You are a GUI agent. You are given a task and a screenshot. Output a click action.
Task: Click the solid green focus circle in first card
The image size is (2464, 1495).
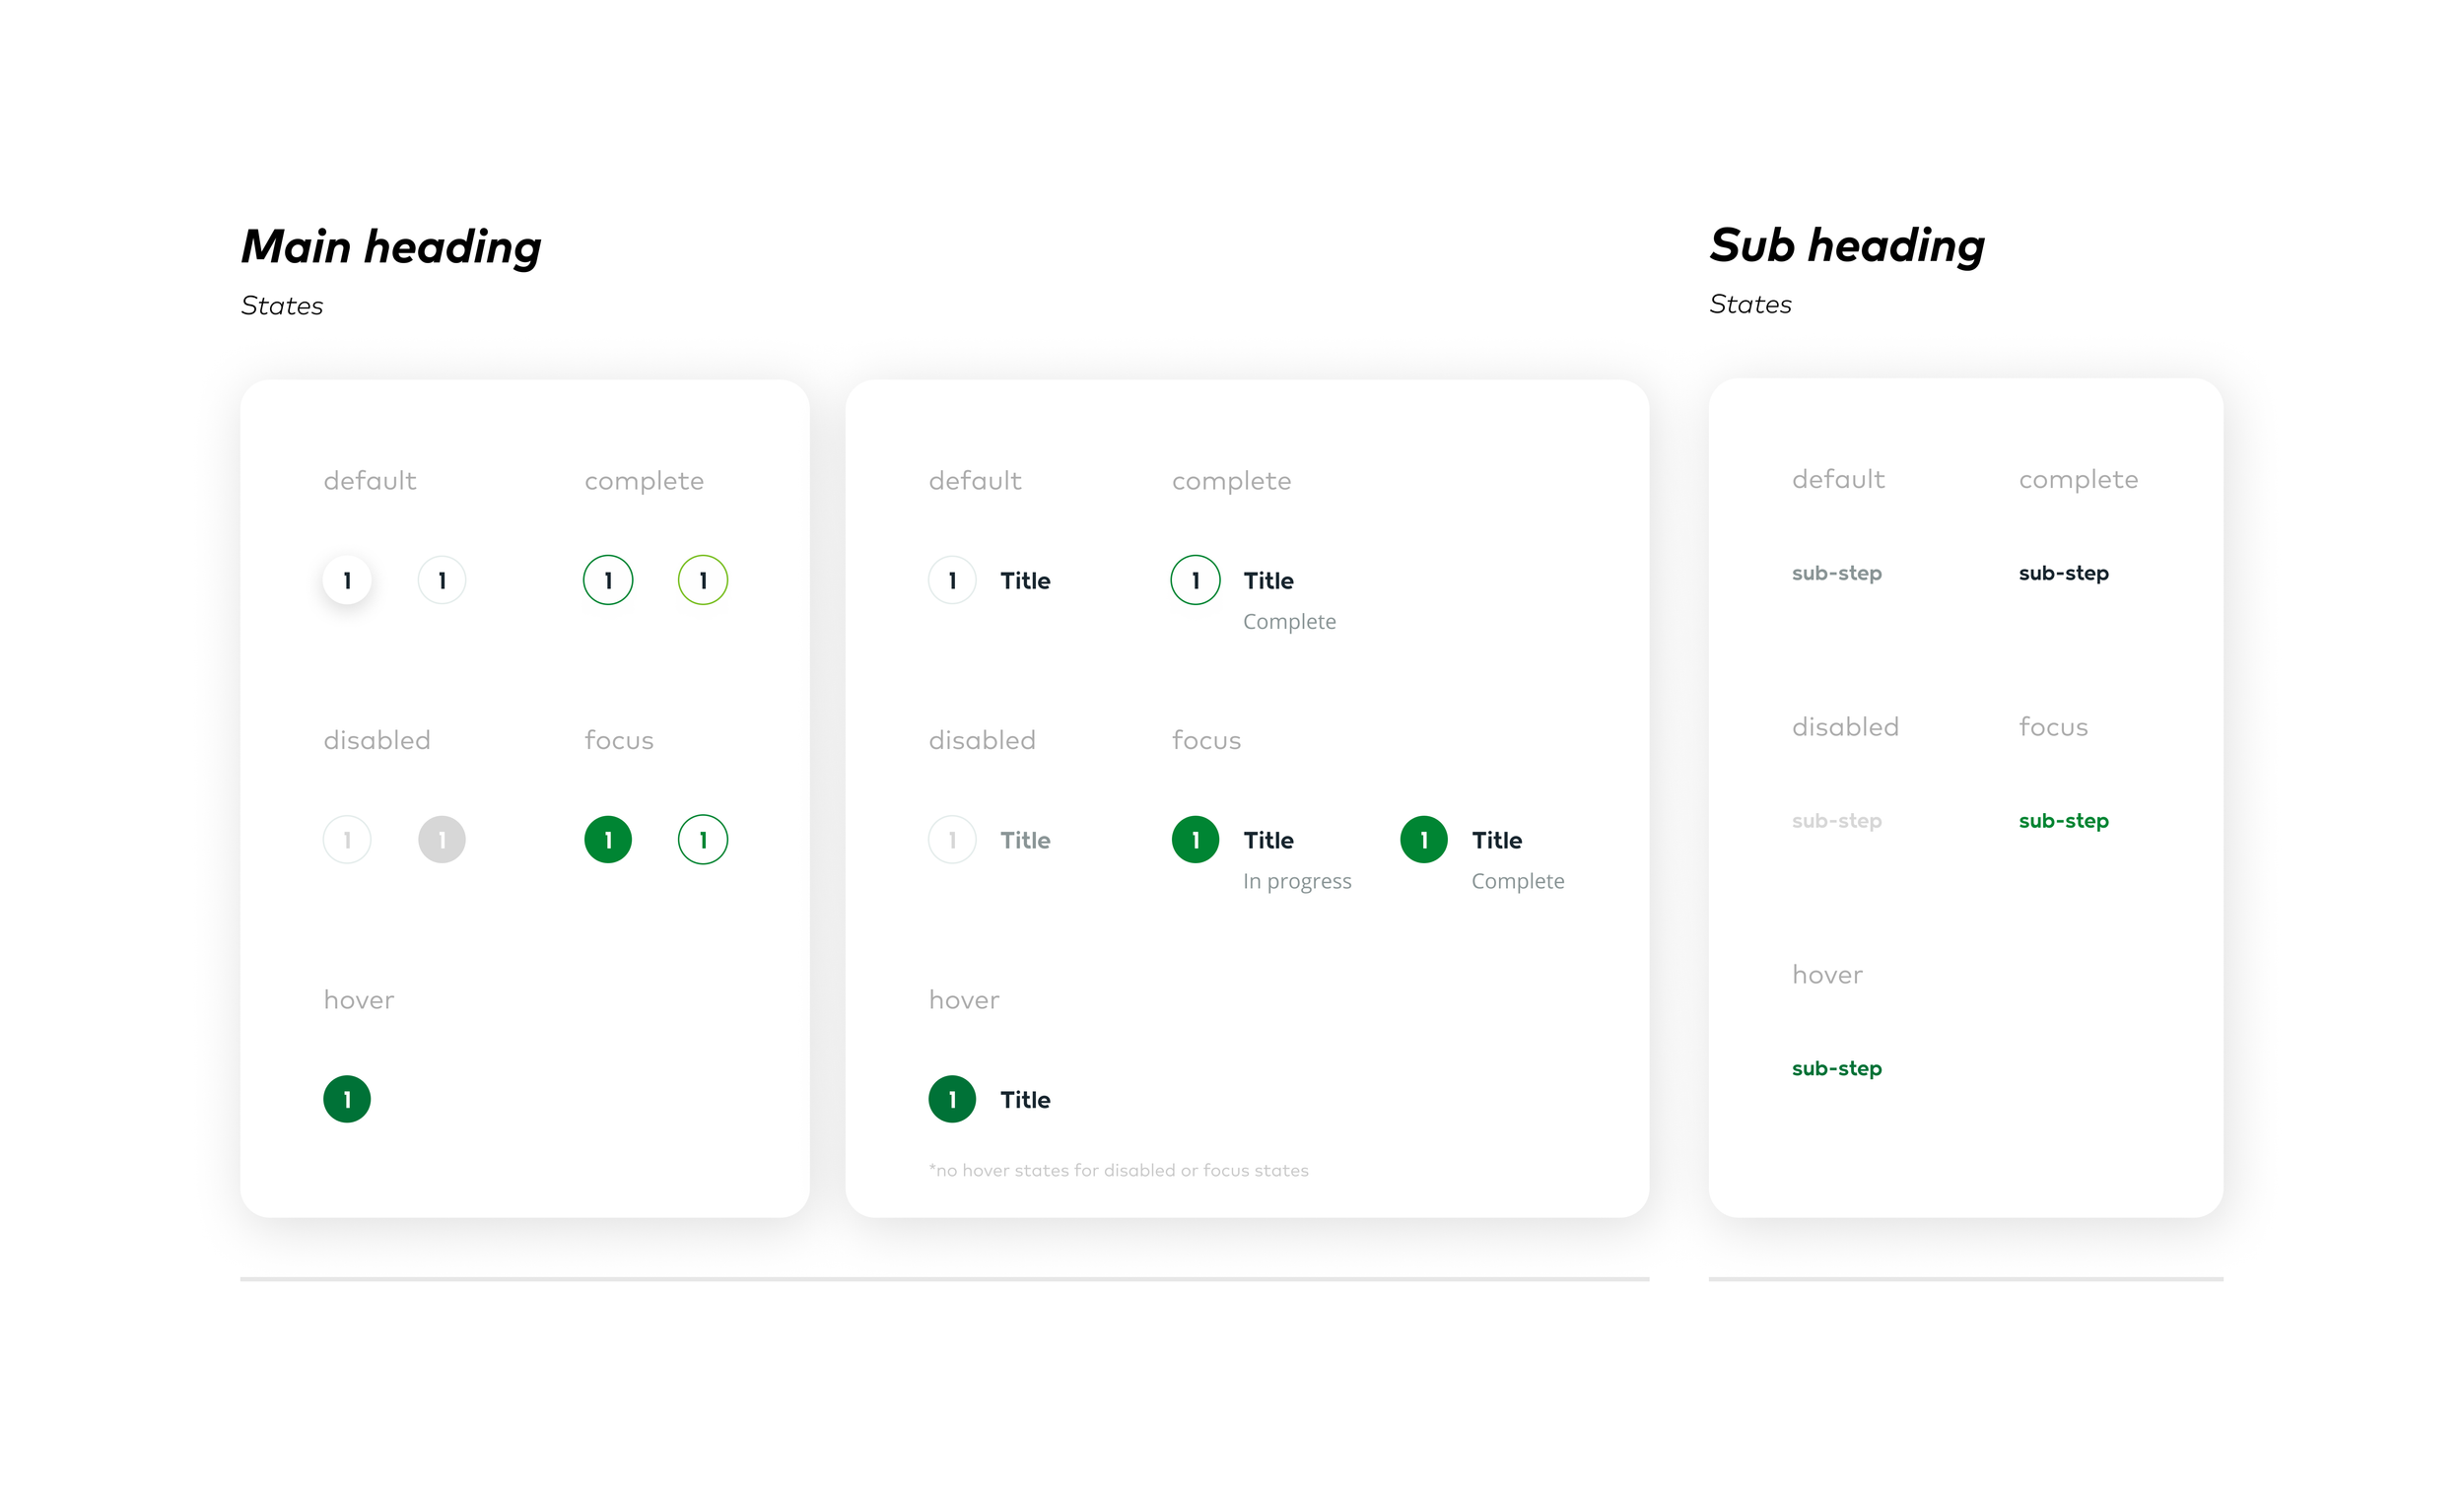click(608, 840)
